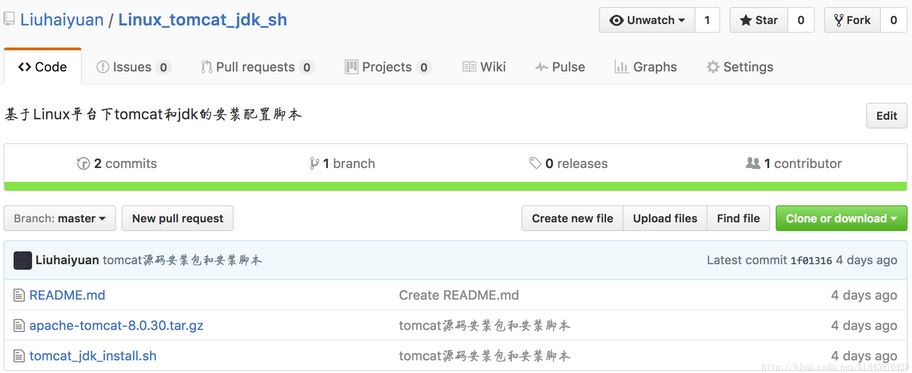Click the releases tag icon
This screenshot has width=912, height=373.
click(535, 164)
